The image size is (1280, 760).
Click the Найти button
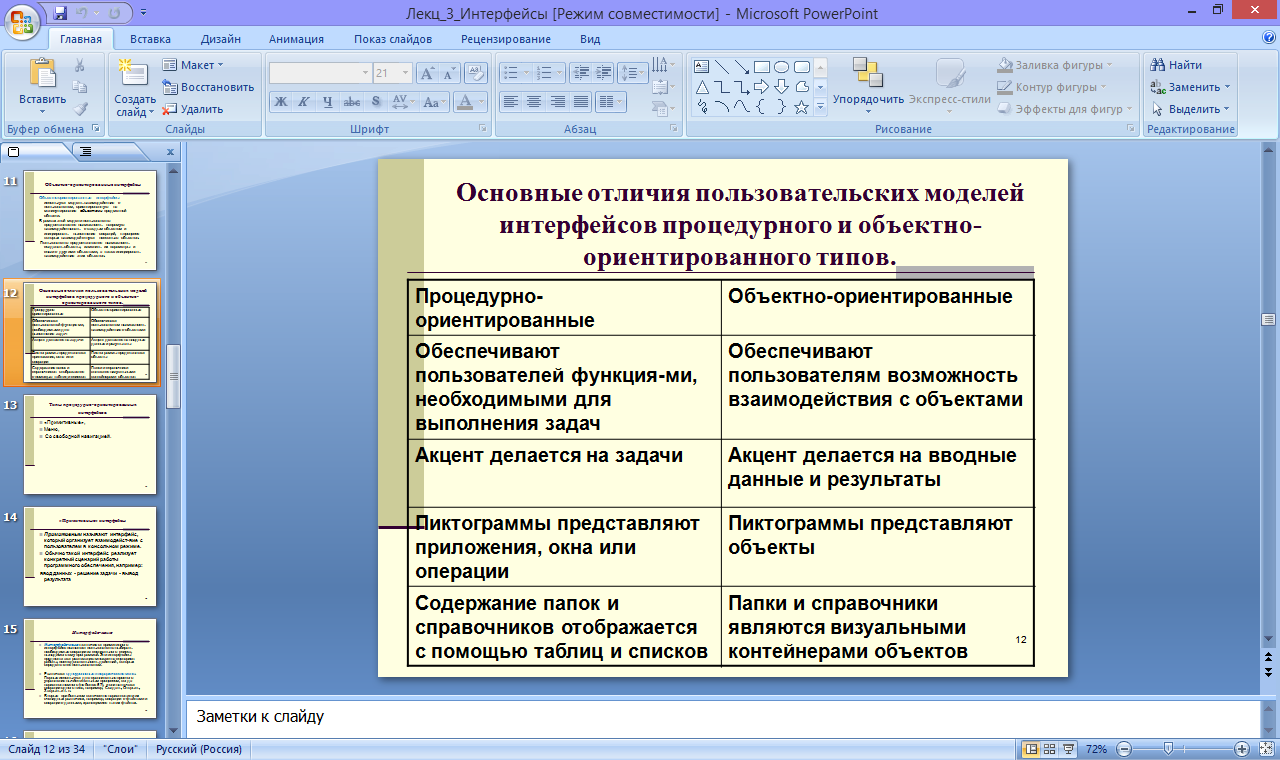click(x=1176, y=65)
